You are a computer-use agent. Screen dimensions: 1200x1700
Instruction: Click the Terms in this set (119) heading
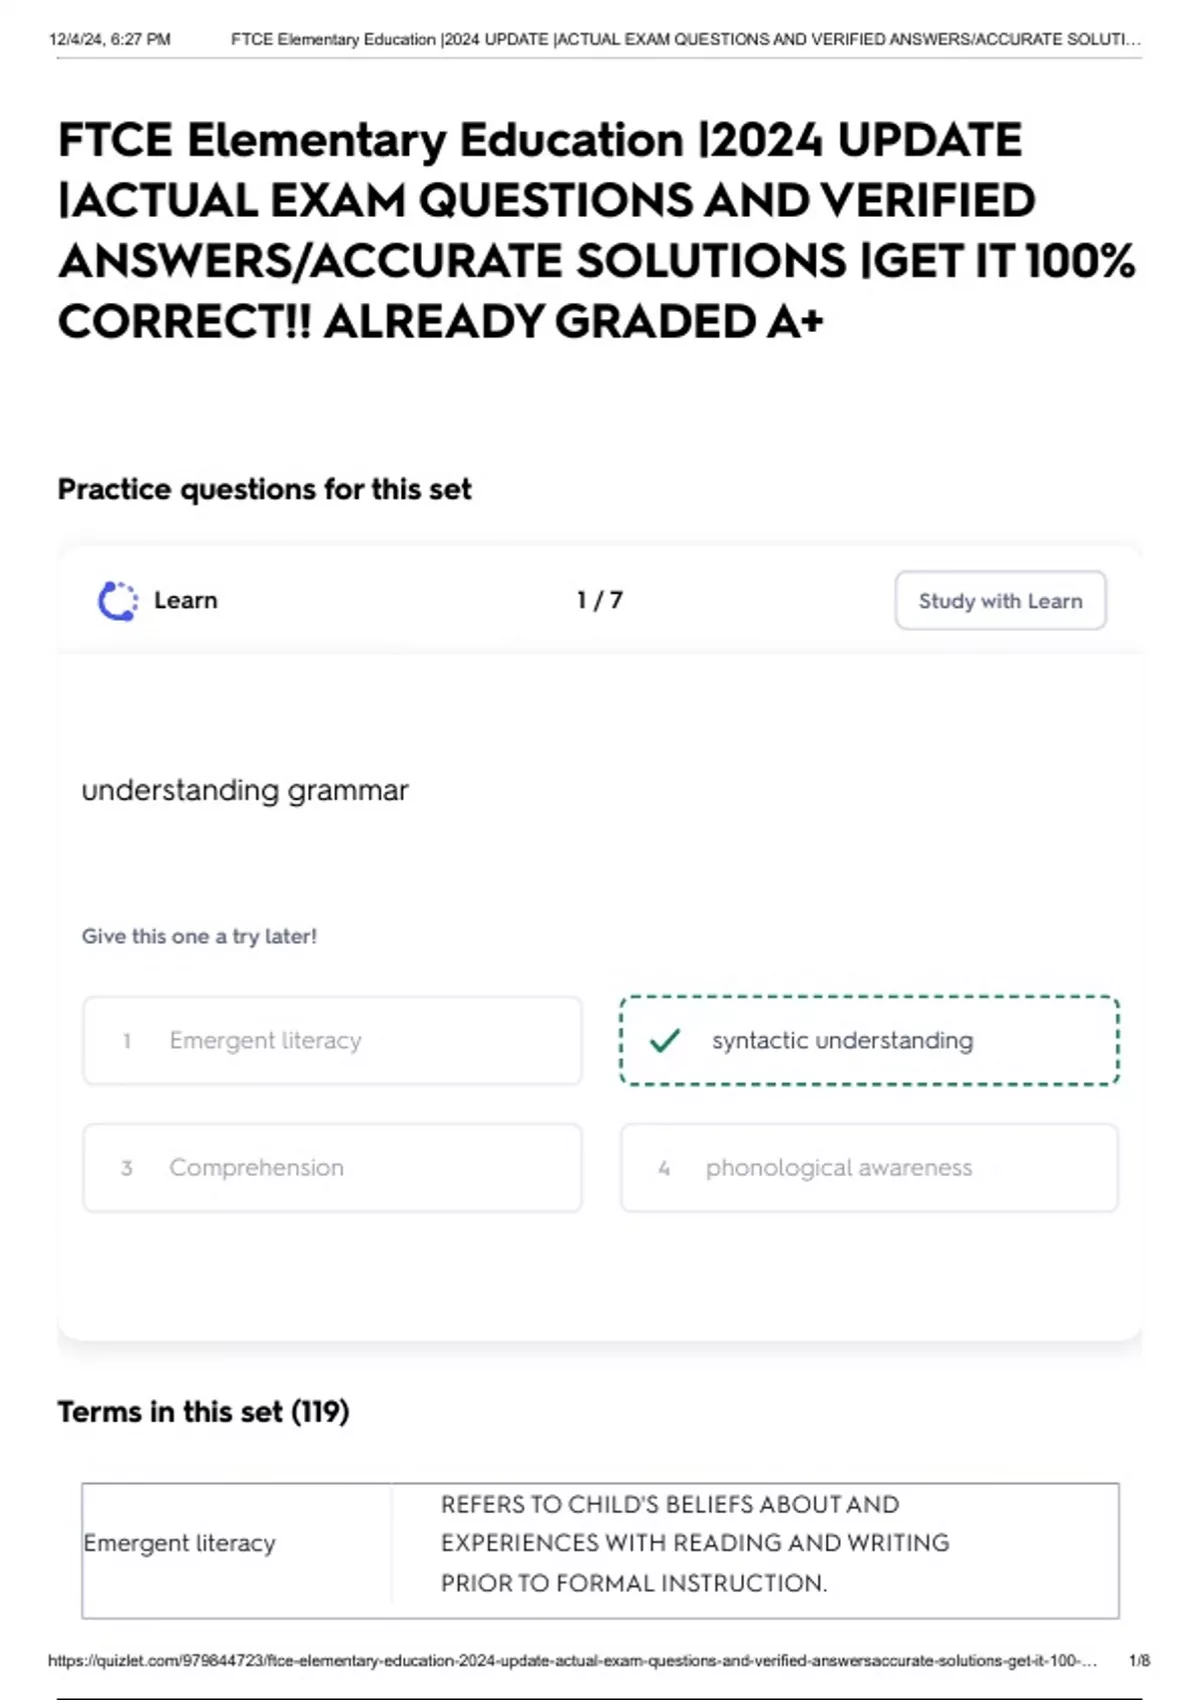(x=203, y=1412)
